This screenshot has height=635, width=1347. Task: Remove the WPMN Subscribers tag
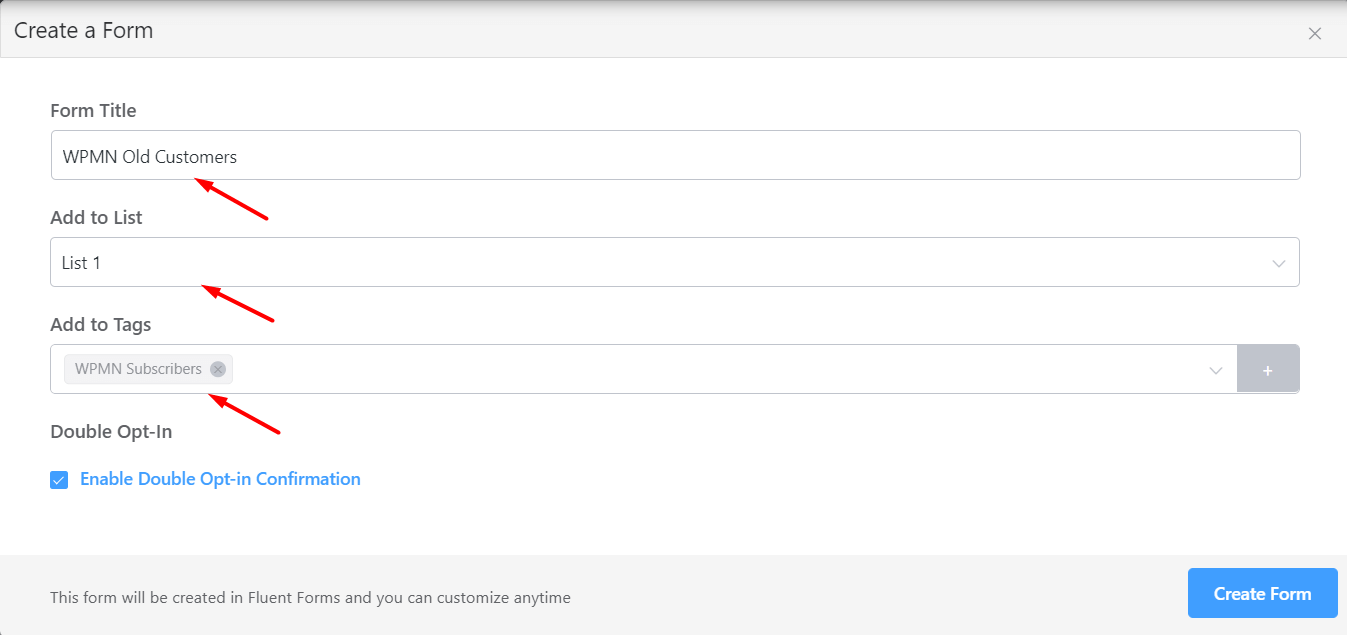(218, 369)
